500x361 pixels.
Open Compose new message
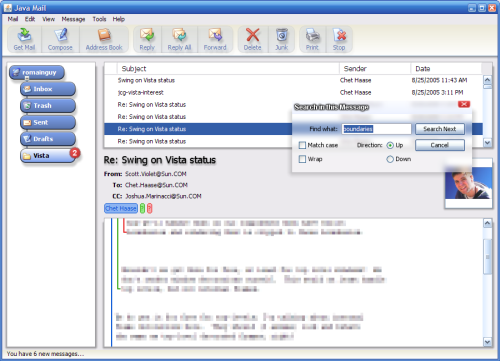[x=60, y=39]
